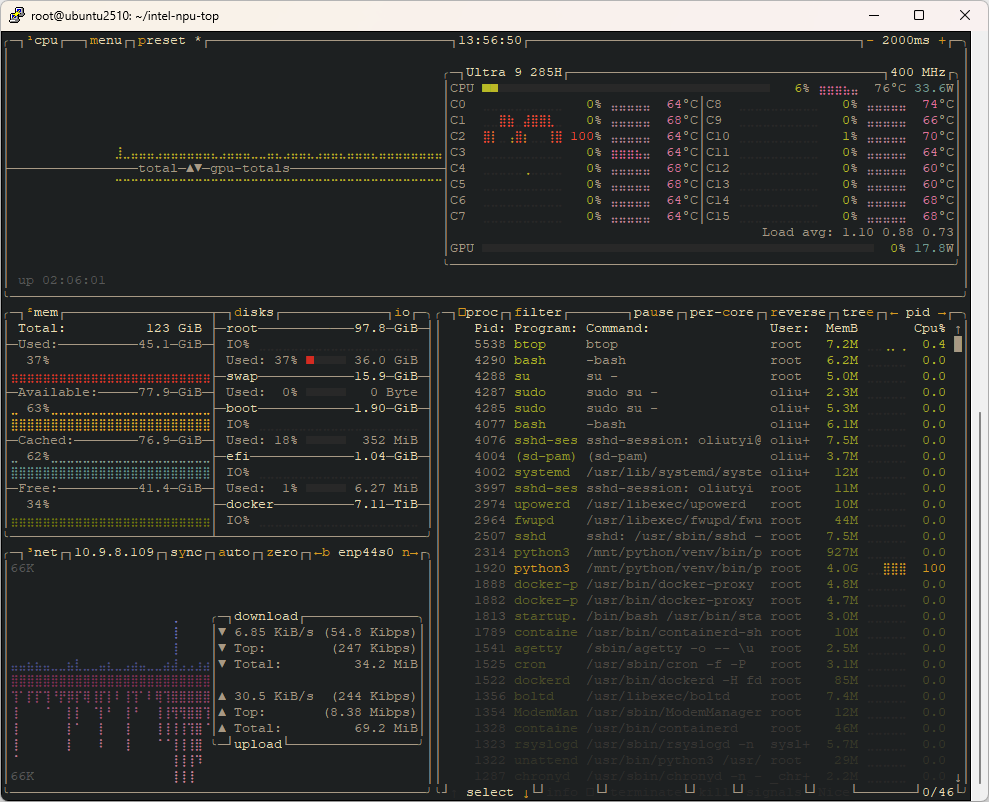
Task: Click previous network interface arrow before enp44s0
Action: tap(322, 553)
